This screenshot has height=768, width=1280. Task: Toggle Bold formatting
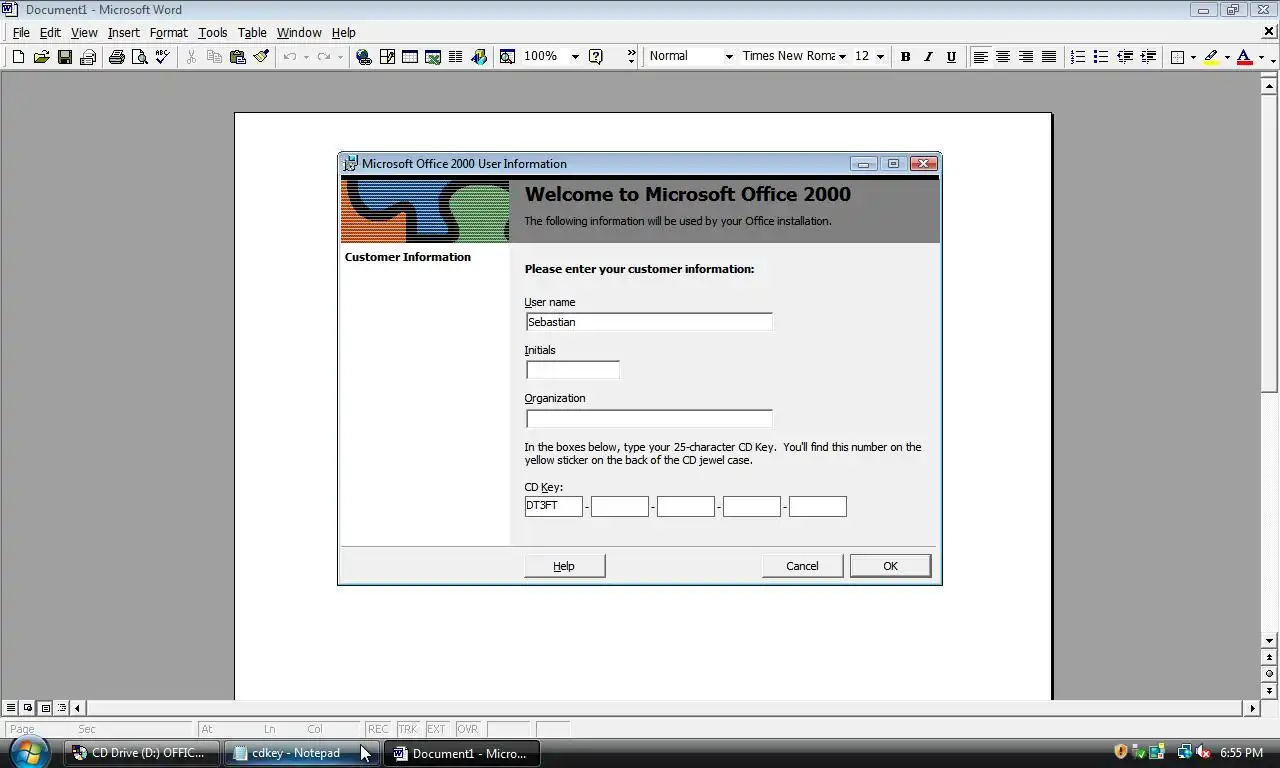click(905, 57)
